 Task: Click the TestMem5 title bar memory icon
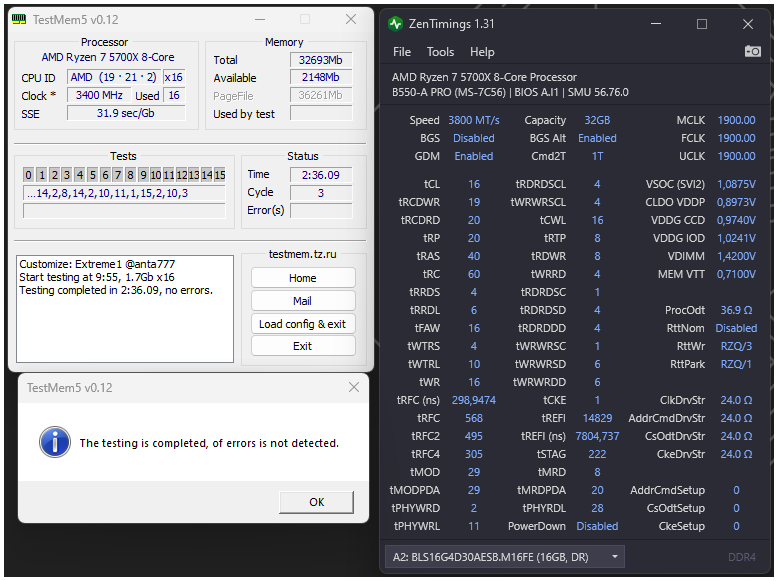[x=18, y=19]
